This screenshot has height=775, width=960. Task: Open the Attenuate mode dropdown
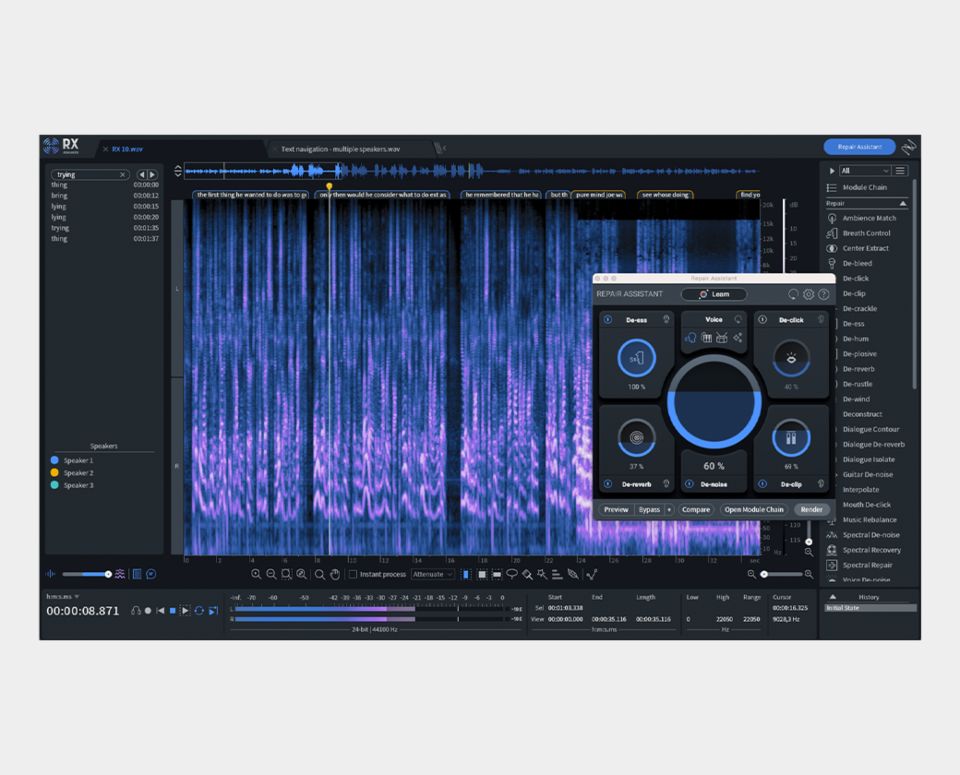[x=433, y=574]
